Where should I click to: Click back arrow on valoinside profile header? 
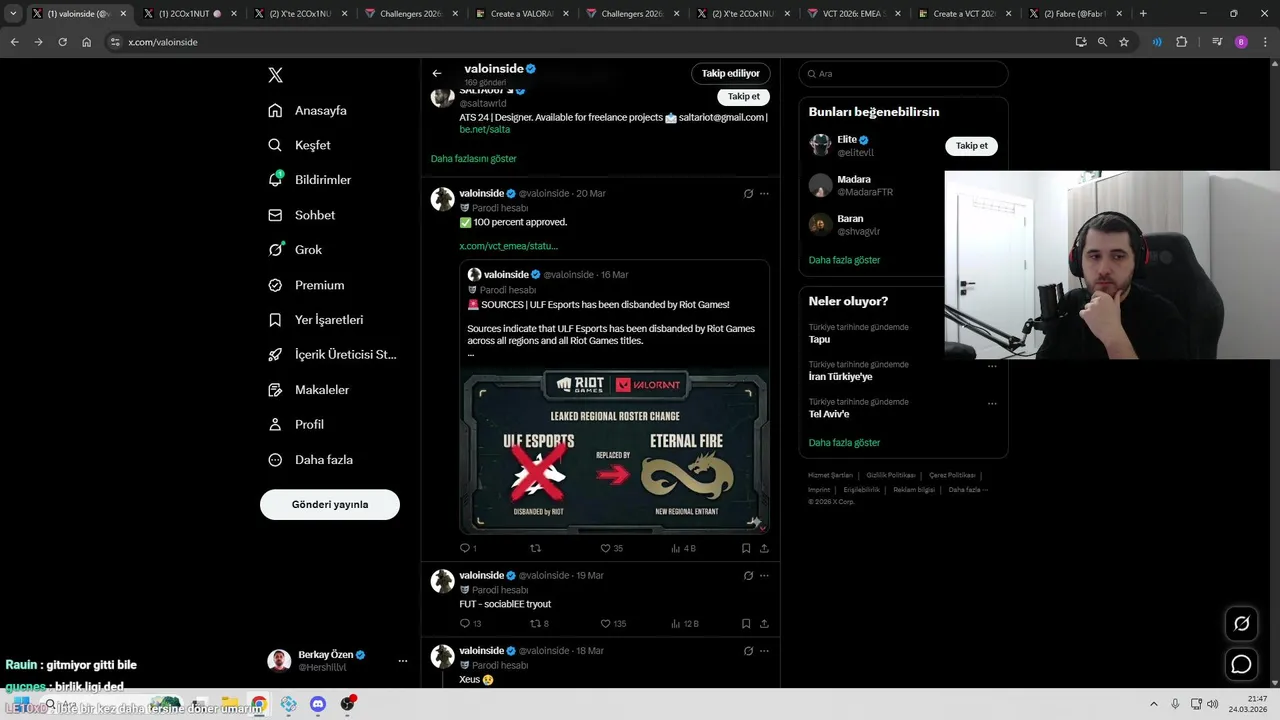[x=437, y=73]
